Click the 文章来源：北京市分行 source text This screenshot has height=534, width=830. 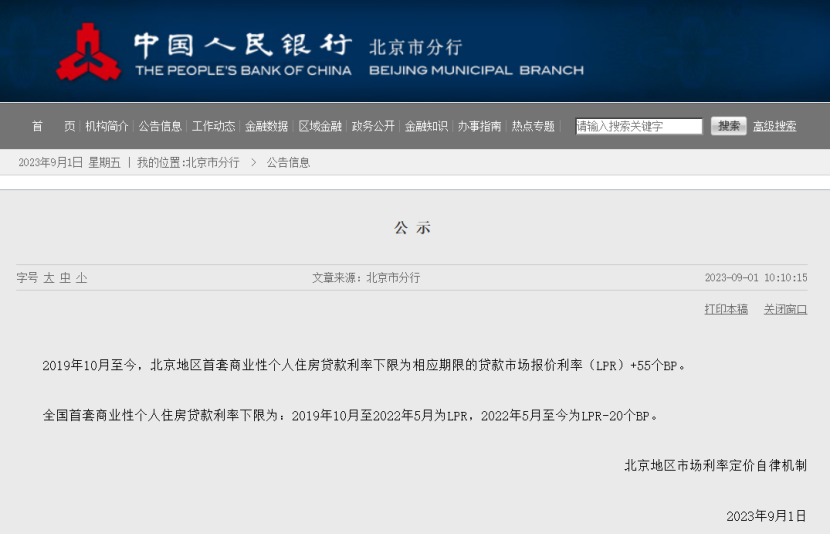(x=366, y=277)
